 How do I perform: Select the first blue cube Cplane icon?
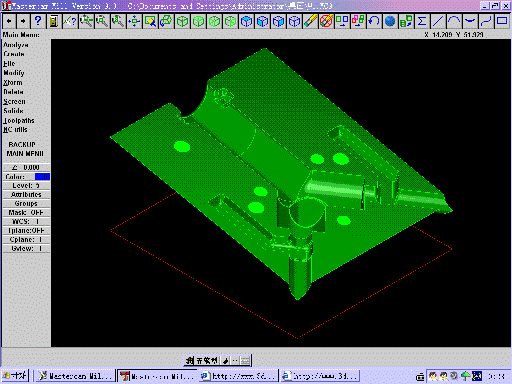tap(246, 21)
